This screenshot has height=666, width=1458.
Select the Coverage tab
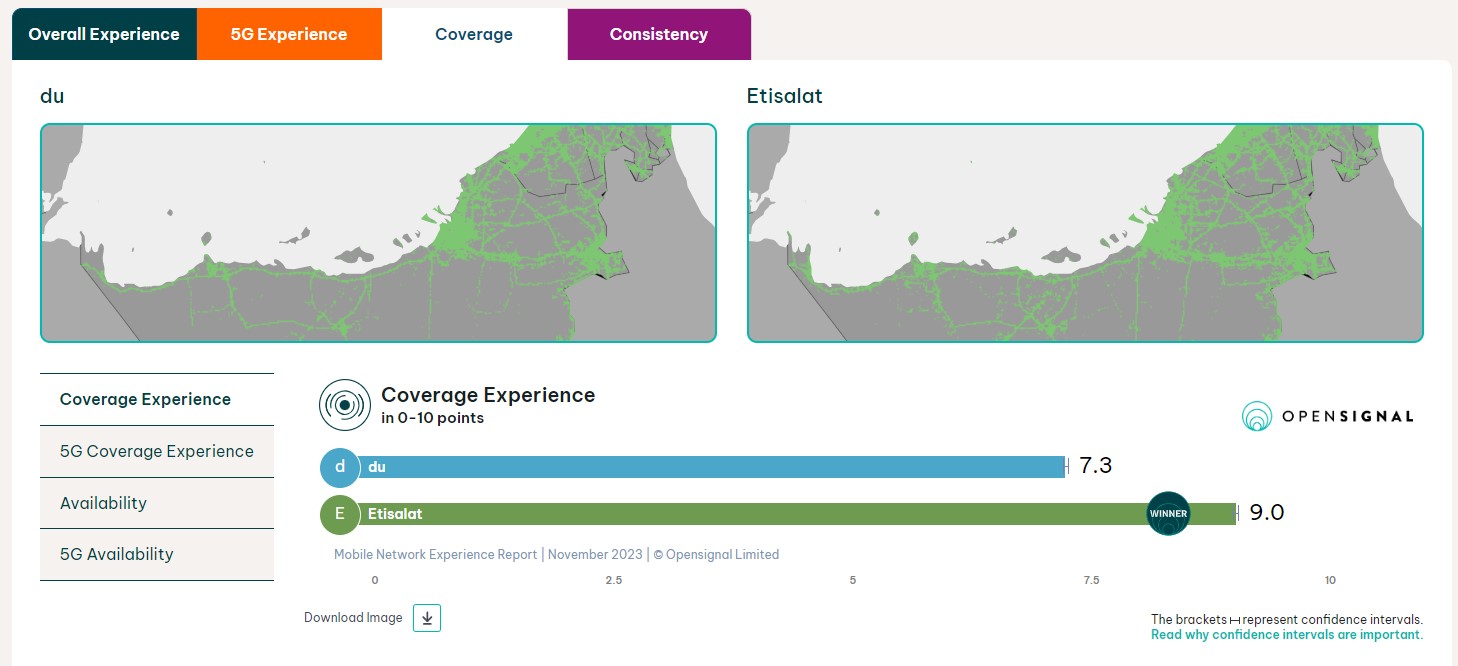pyautogui.click(x=474, y=34)
